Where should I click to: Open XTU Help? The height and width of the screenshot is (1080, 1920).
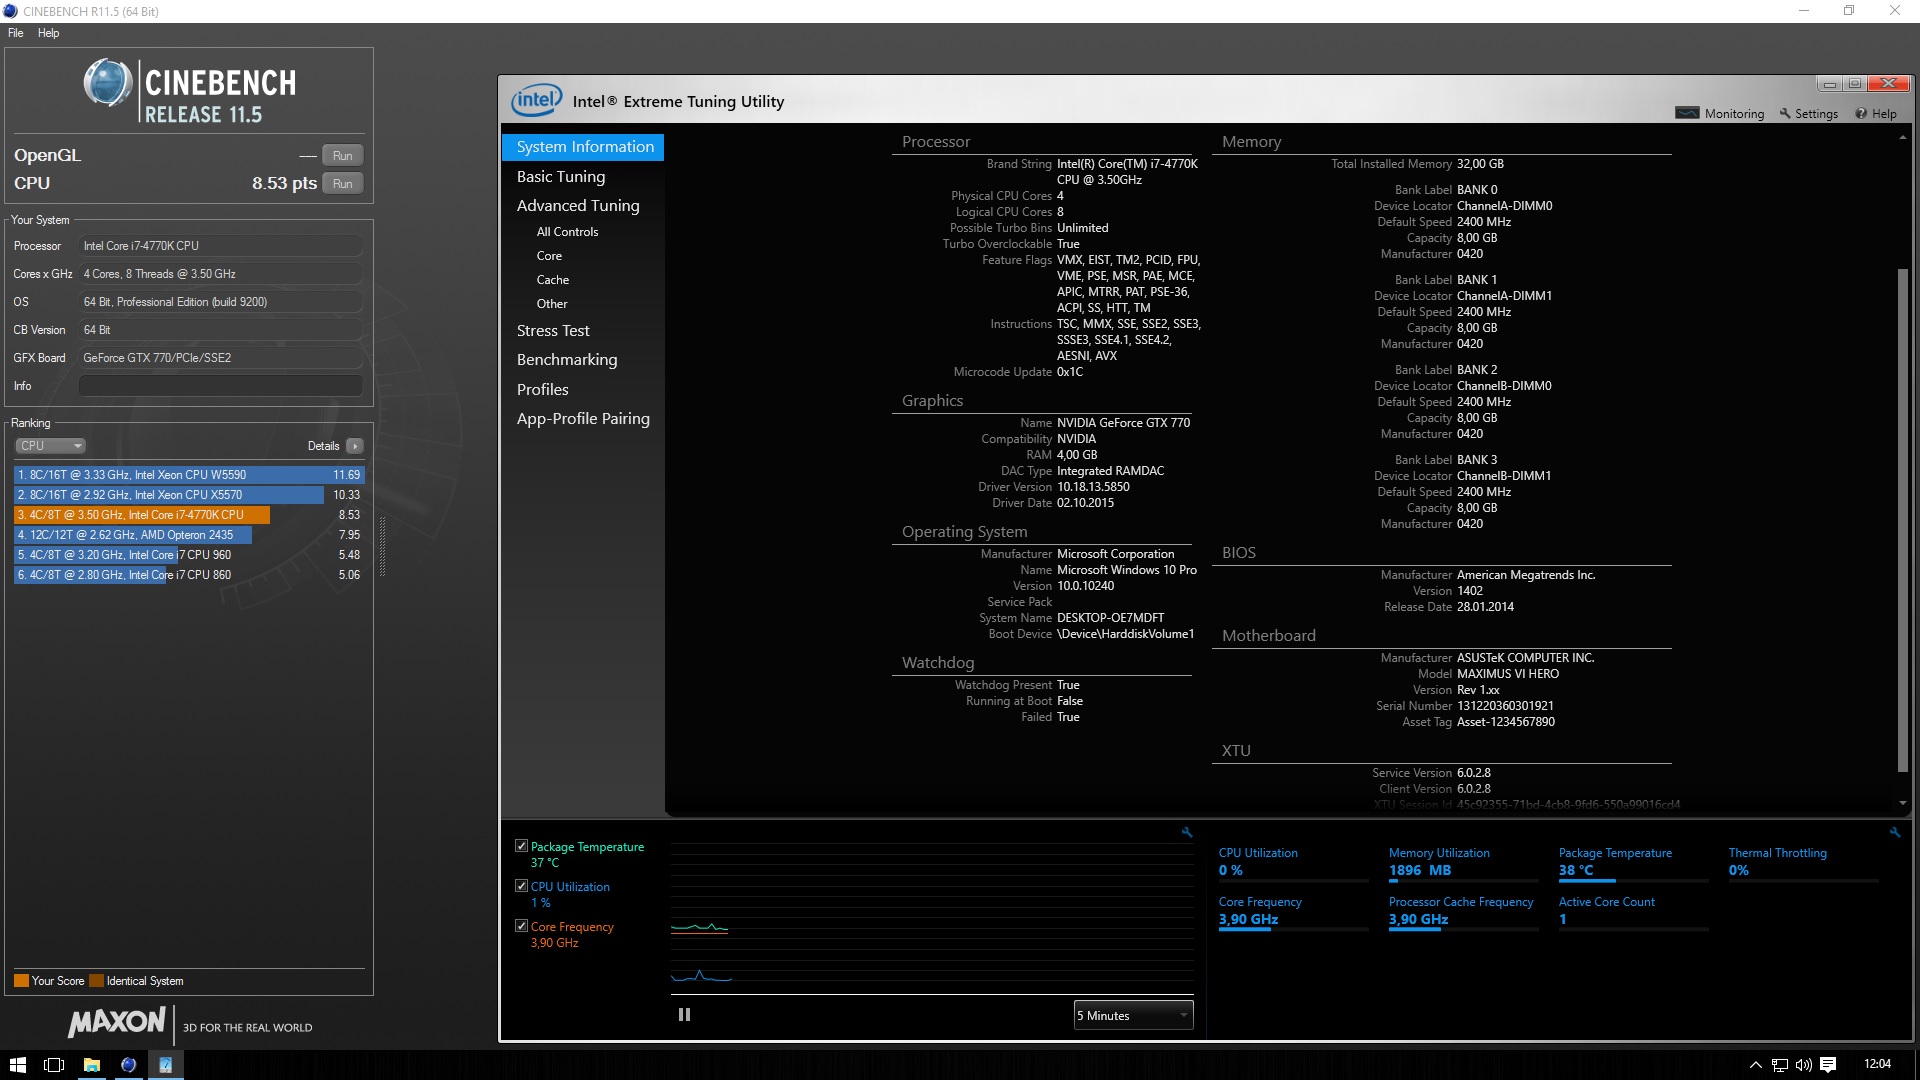(x=1876, y=114)
